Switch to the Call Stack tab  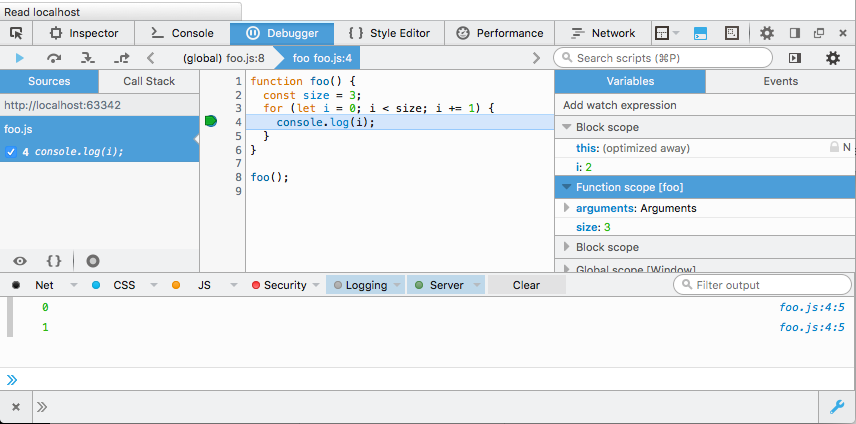(x=149, y=81)
